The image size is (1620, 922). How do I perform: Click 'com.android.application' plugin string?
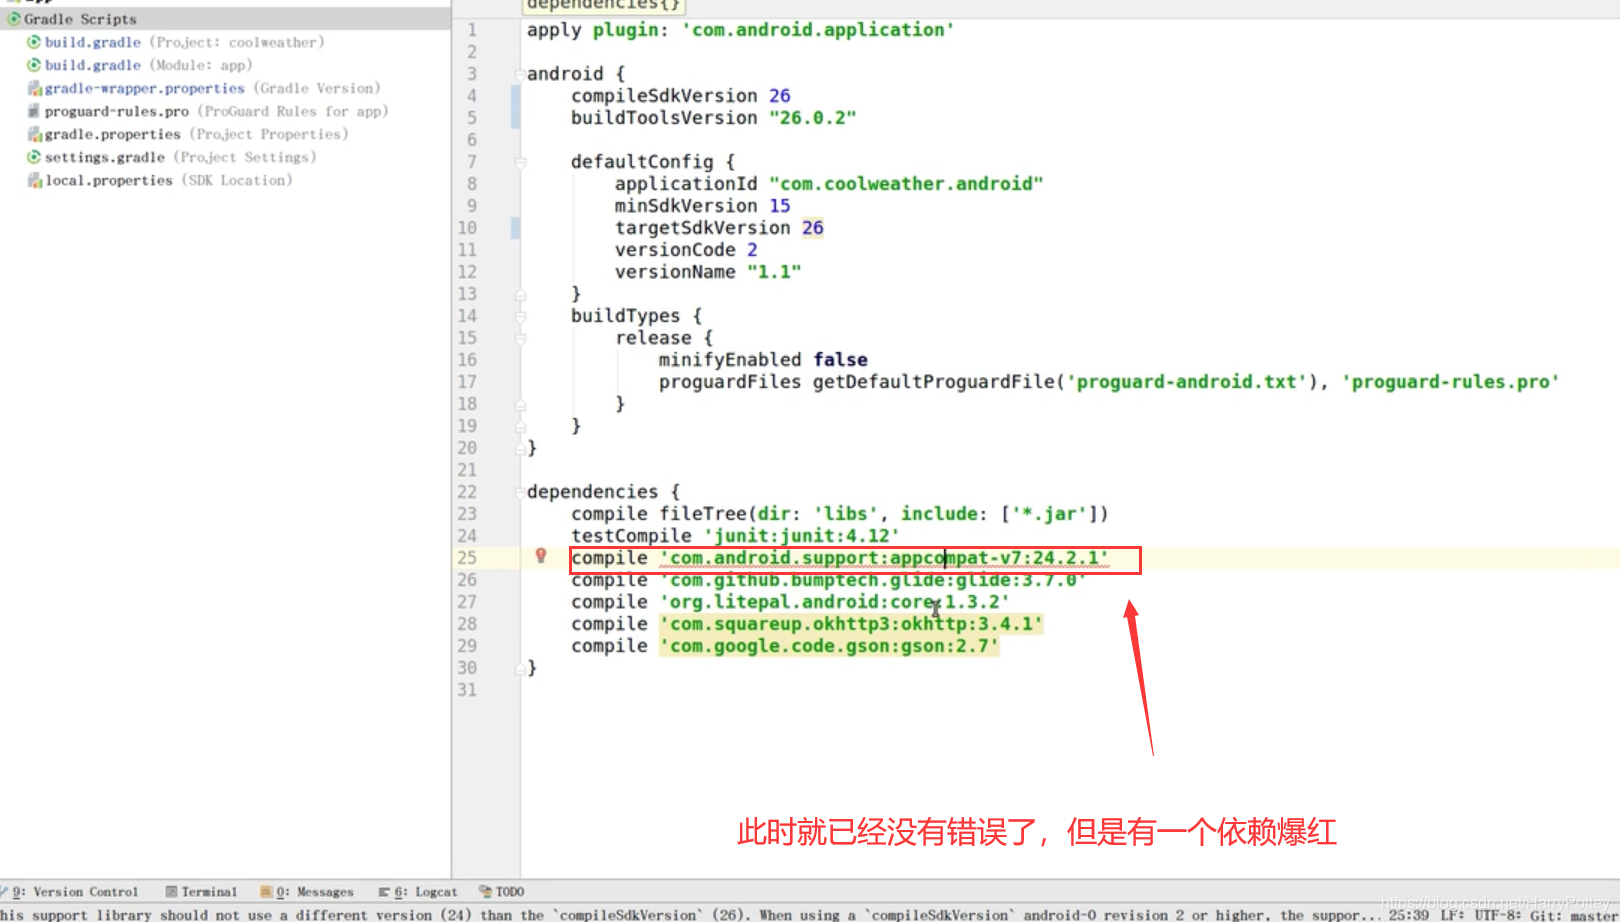818,30
